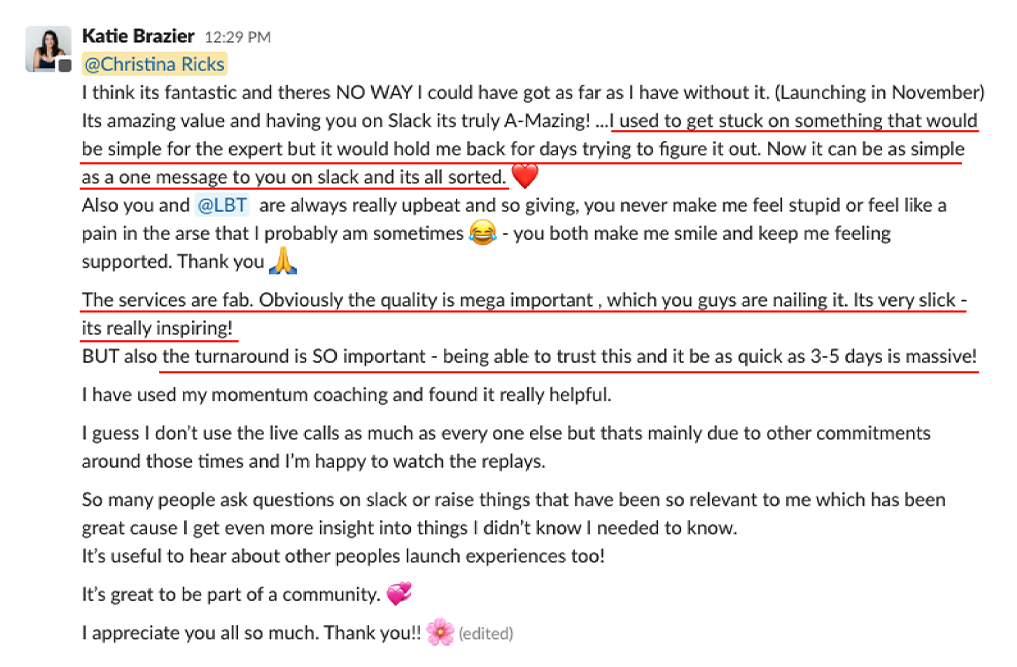This screenshot has height=667, width=1017.
Task: Click the red heart emoji
Action: tap(525, 178)
